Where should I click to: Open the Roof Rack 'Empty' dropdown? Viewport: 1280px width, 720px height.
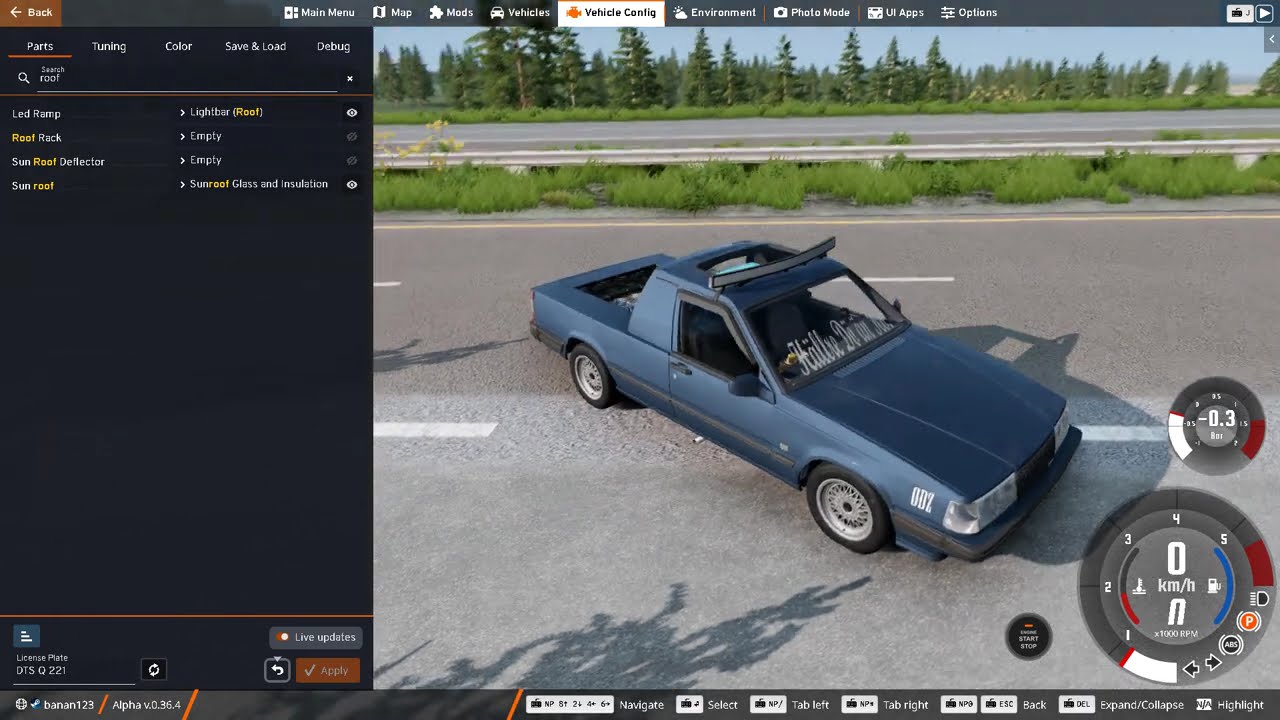coord(257,136)
